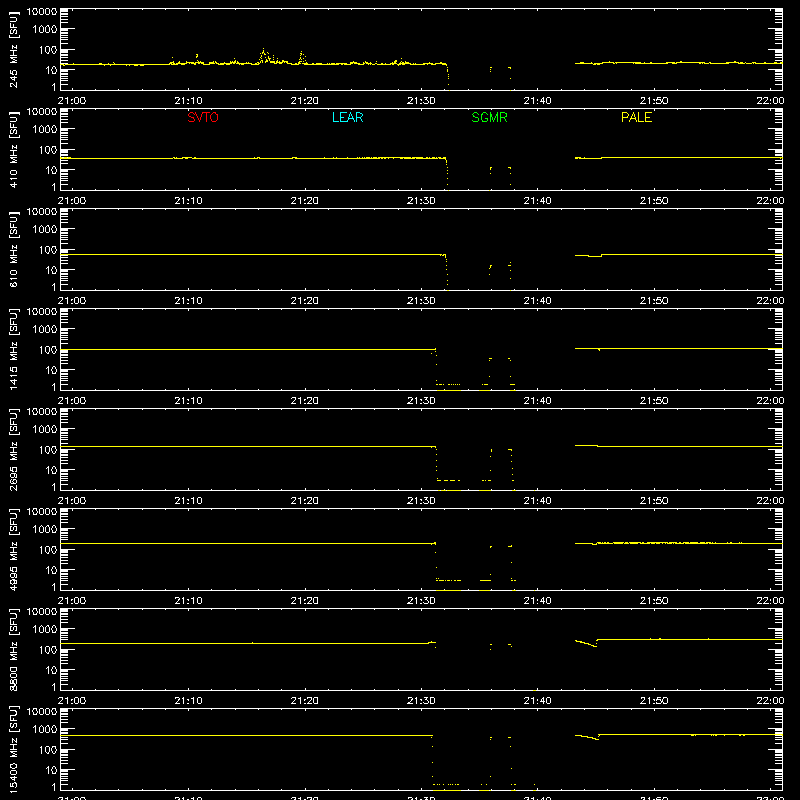
Task: Select the 2695 MHz [SFU] axis label
Action: (13, 450)
